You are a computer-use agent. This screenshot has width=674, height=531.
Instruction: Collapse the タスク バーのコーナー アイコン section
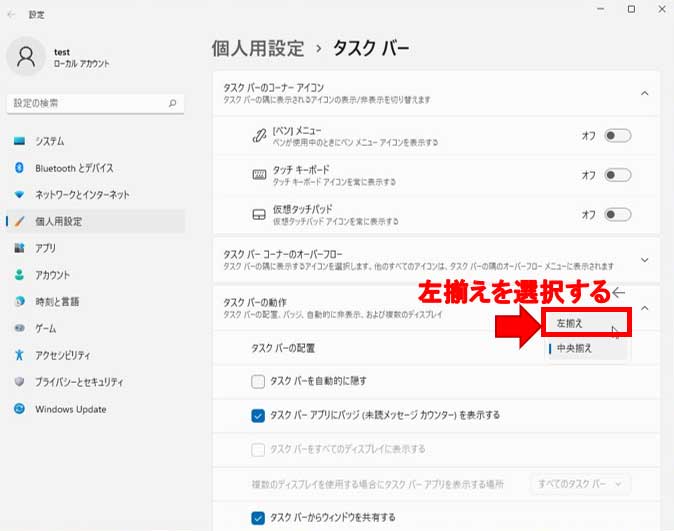coord(644,93)
